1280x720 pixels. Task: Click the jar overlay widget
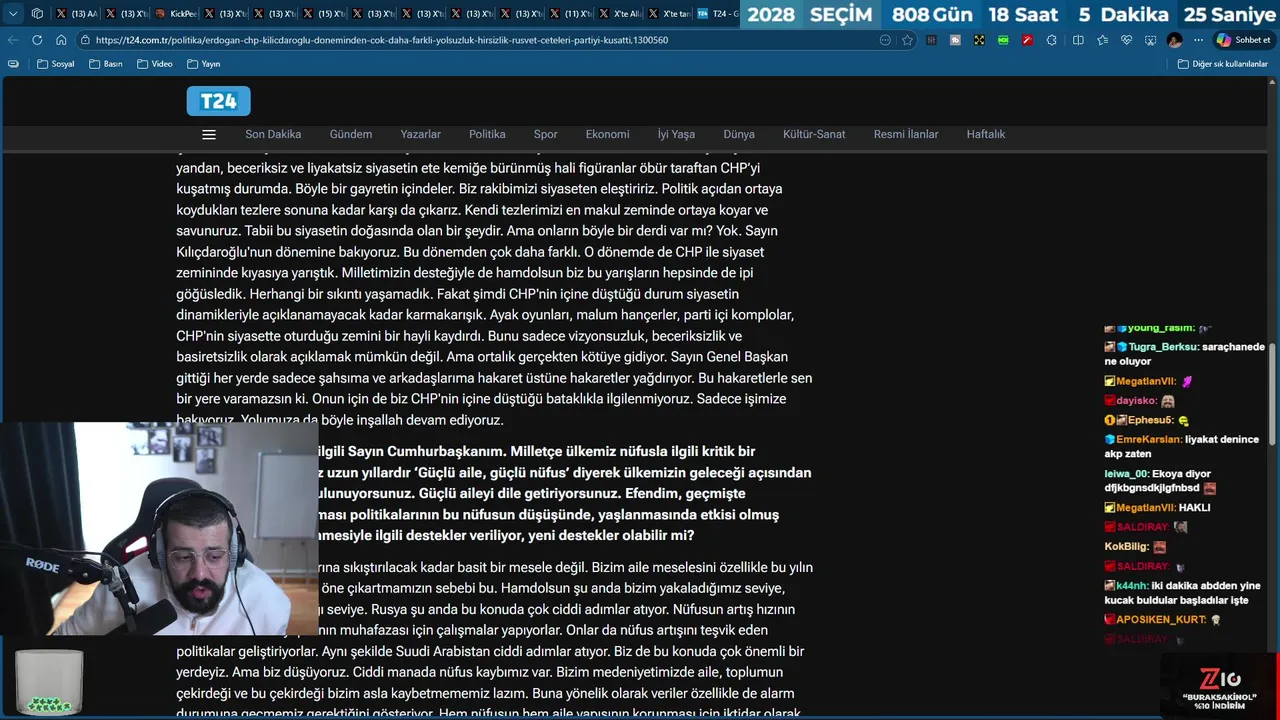pos(49,682)
